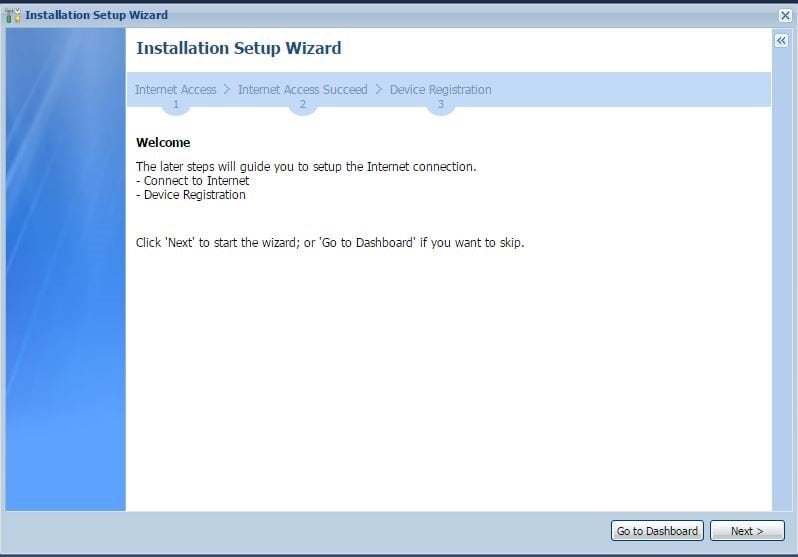
Task: Click the wizard tools icon in title bar
Action: click(x=13, y=15)
